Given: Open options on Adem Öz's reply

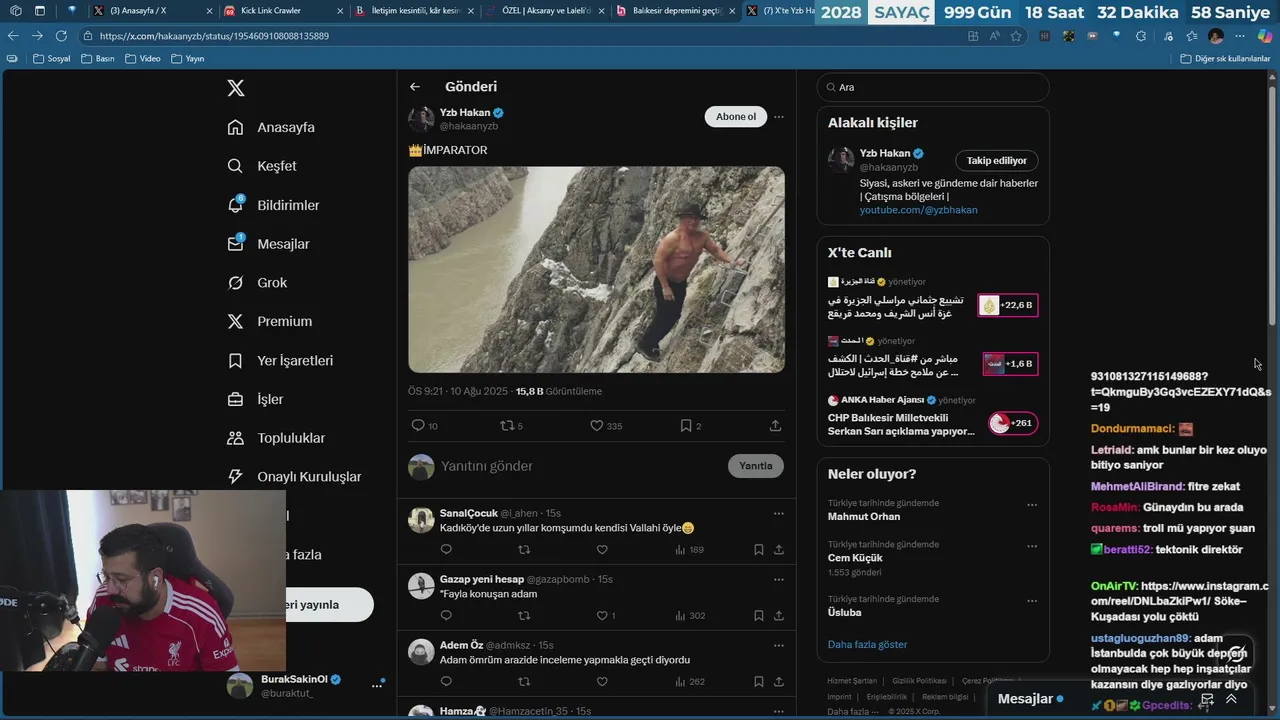Looking at the screenshot, I should (x=779, y=646).
